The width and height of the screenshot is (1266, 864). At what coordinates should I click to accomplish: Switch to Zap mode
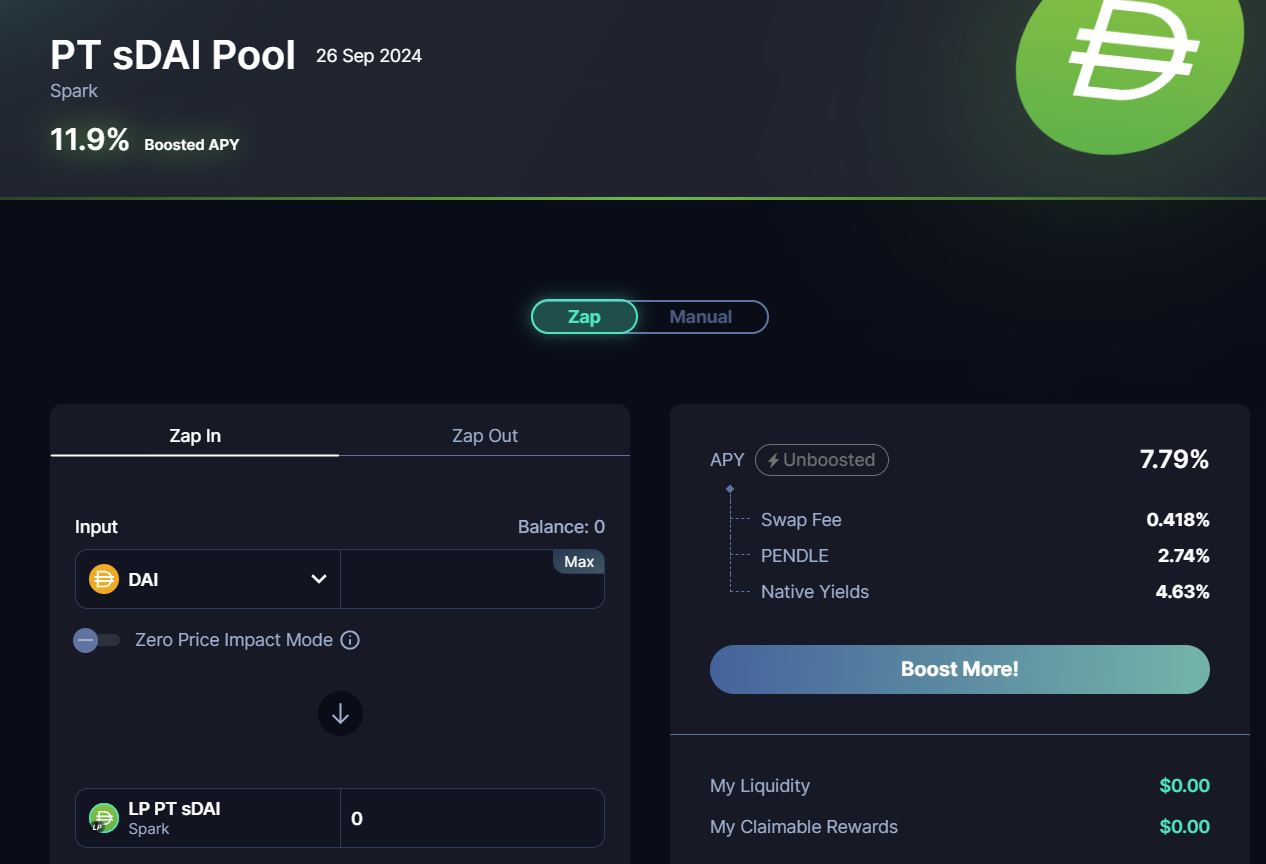click(584, 317)
